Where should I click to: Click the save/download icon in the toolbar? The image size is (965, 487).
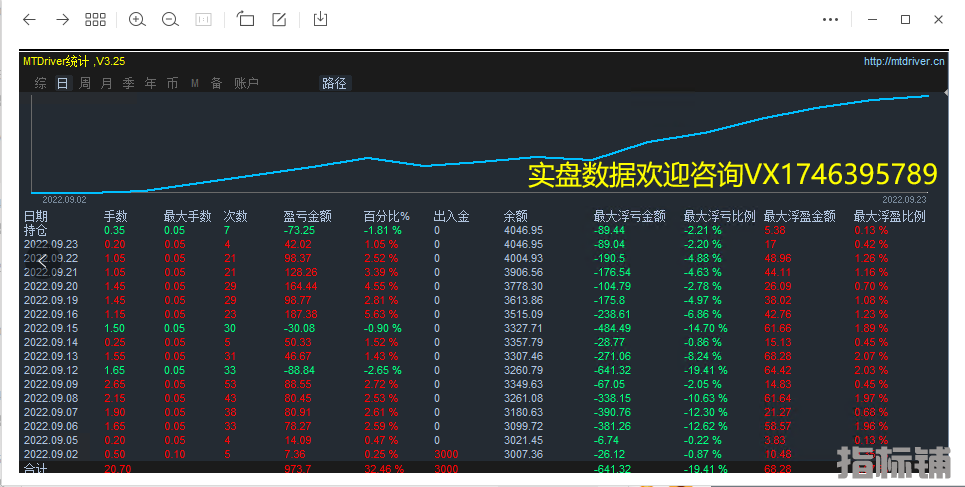point(320,19)
